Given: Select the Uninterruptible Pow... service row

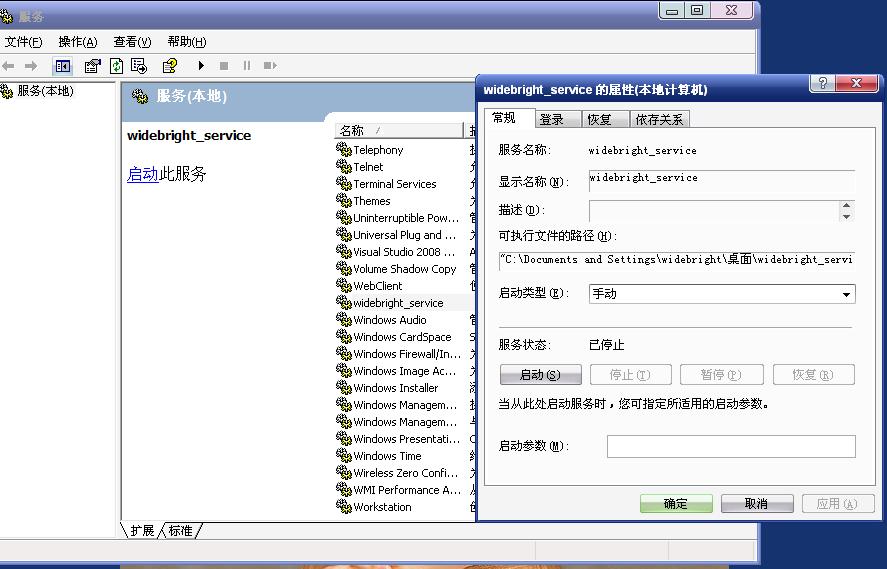Looking at the screenshot, I should click(x=404, y=218).
